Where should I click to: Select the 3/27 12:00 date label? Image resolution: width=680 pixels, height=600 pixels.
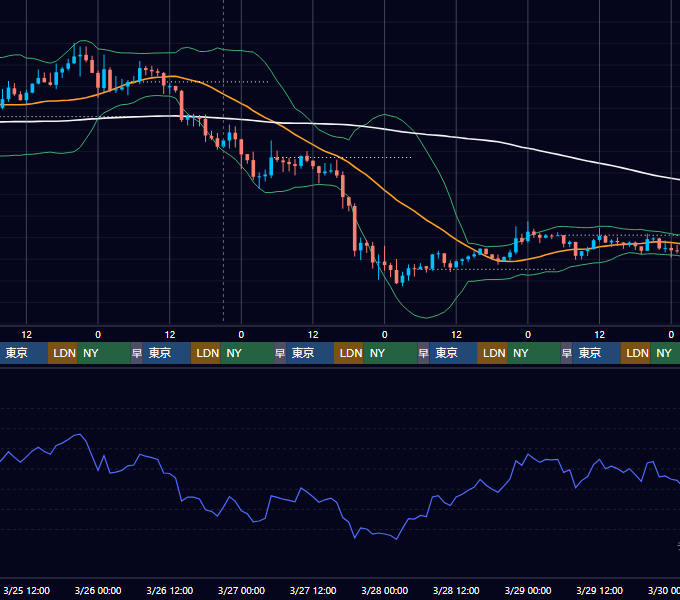pos(313,590)
